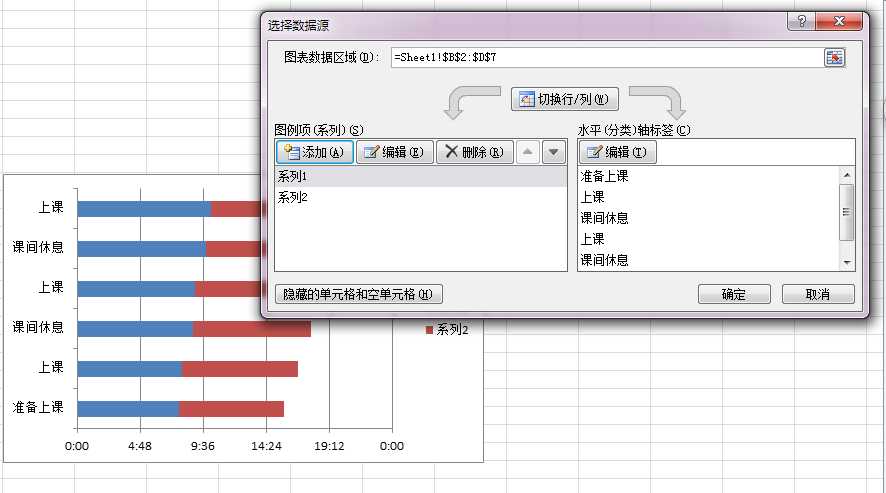Click the blue bar for 准备上课
The height and width of the screenshot is (493, 886).
coord(128,408)
